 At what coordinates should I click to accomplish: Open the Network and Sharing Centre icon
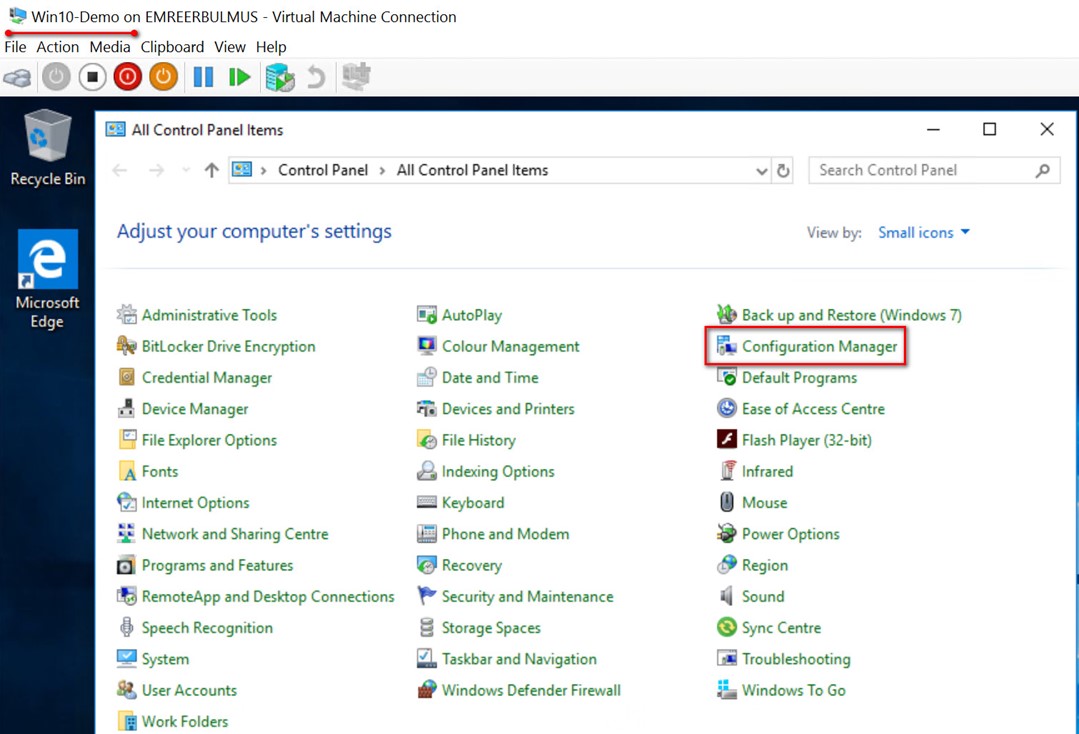tap(127, 534)
